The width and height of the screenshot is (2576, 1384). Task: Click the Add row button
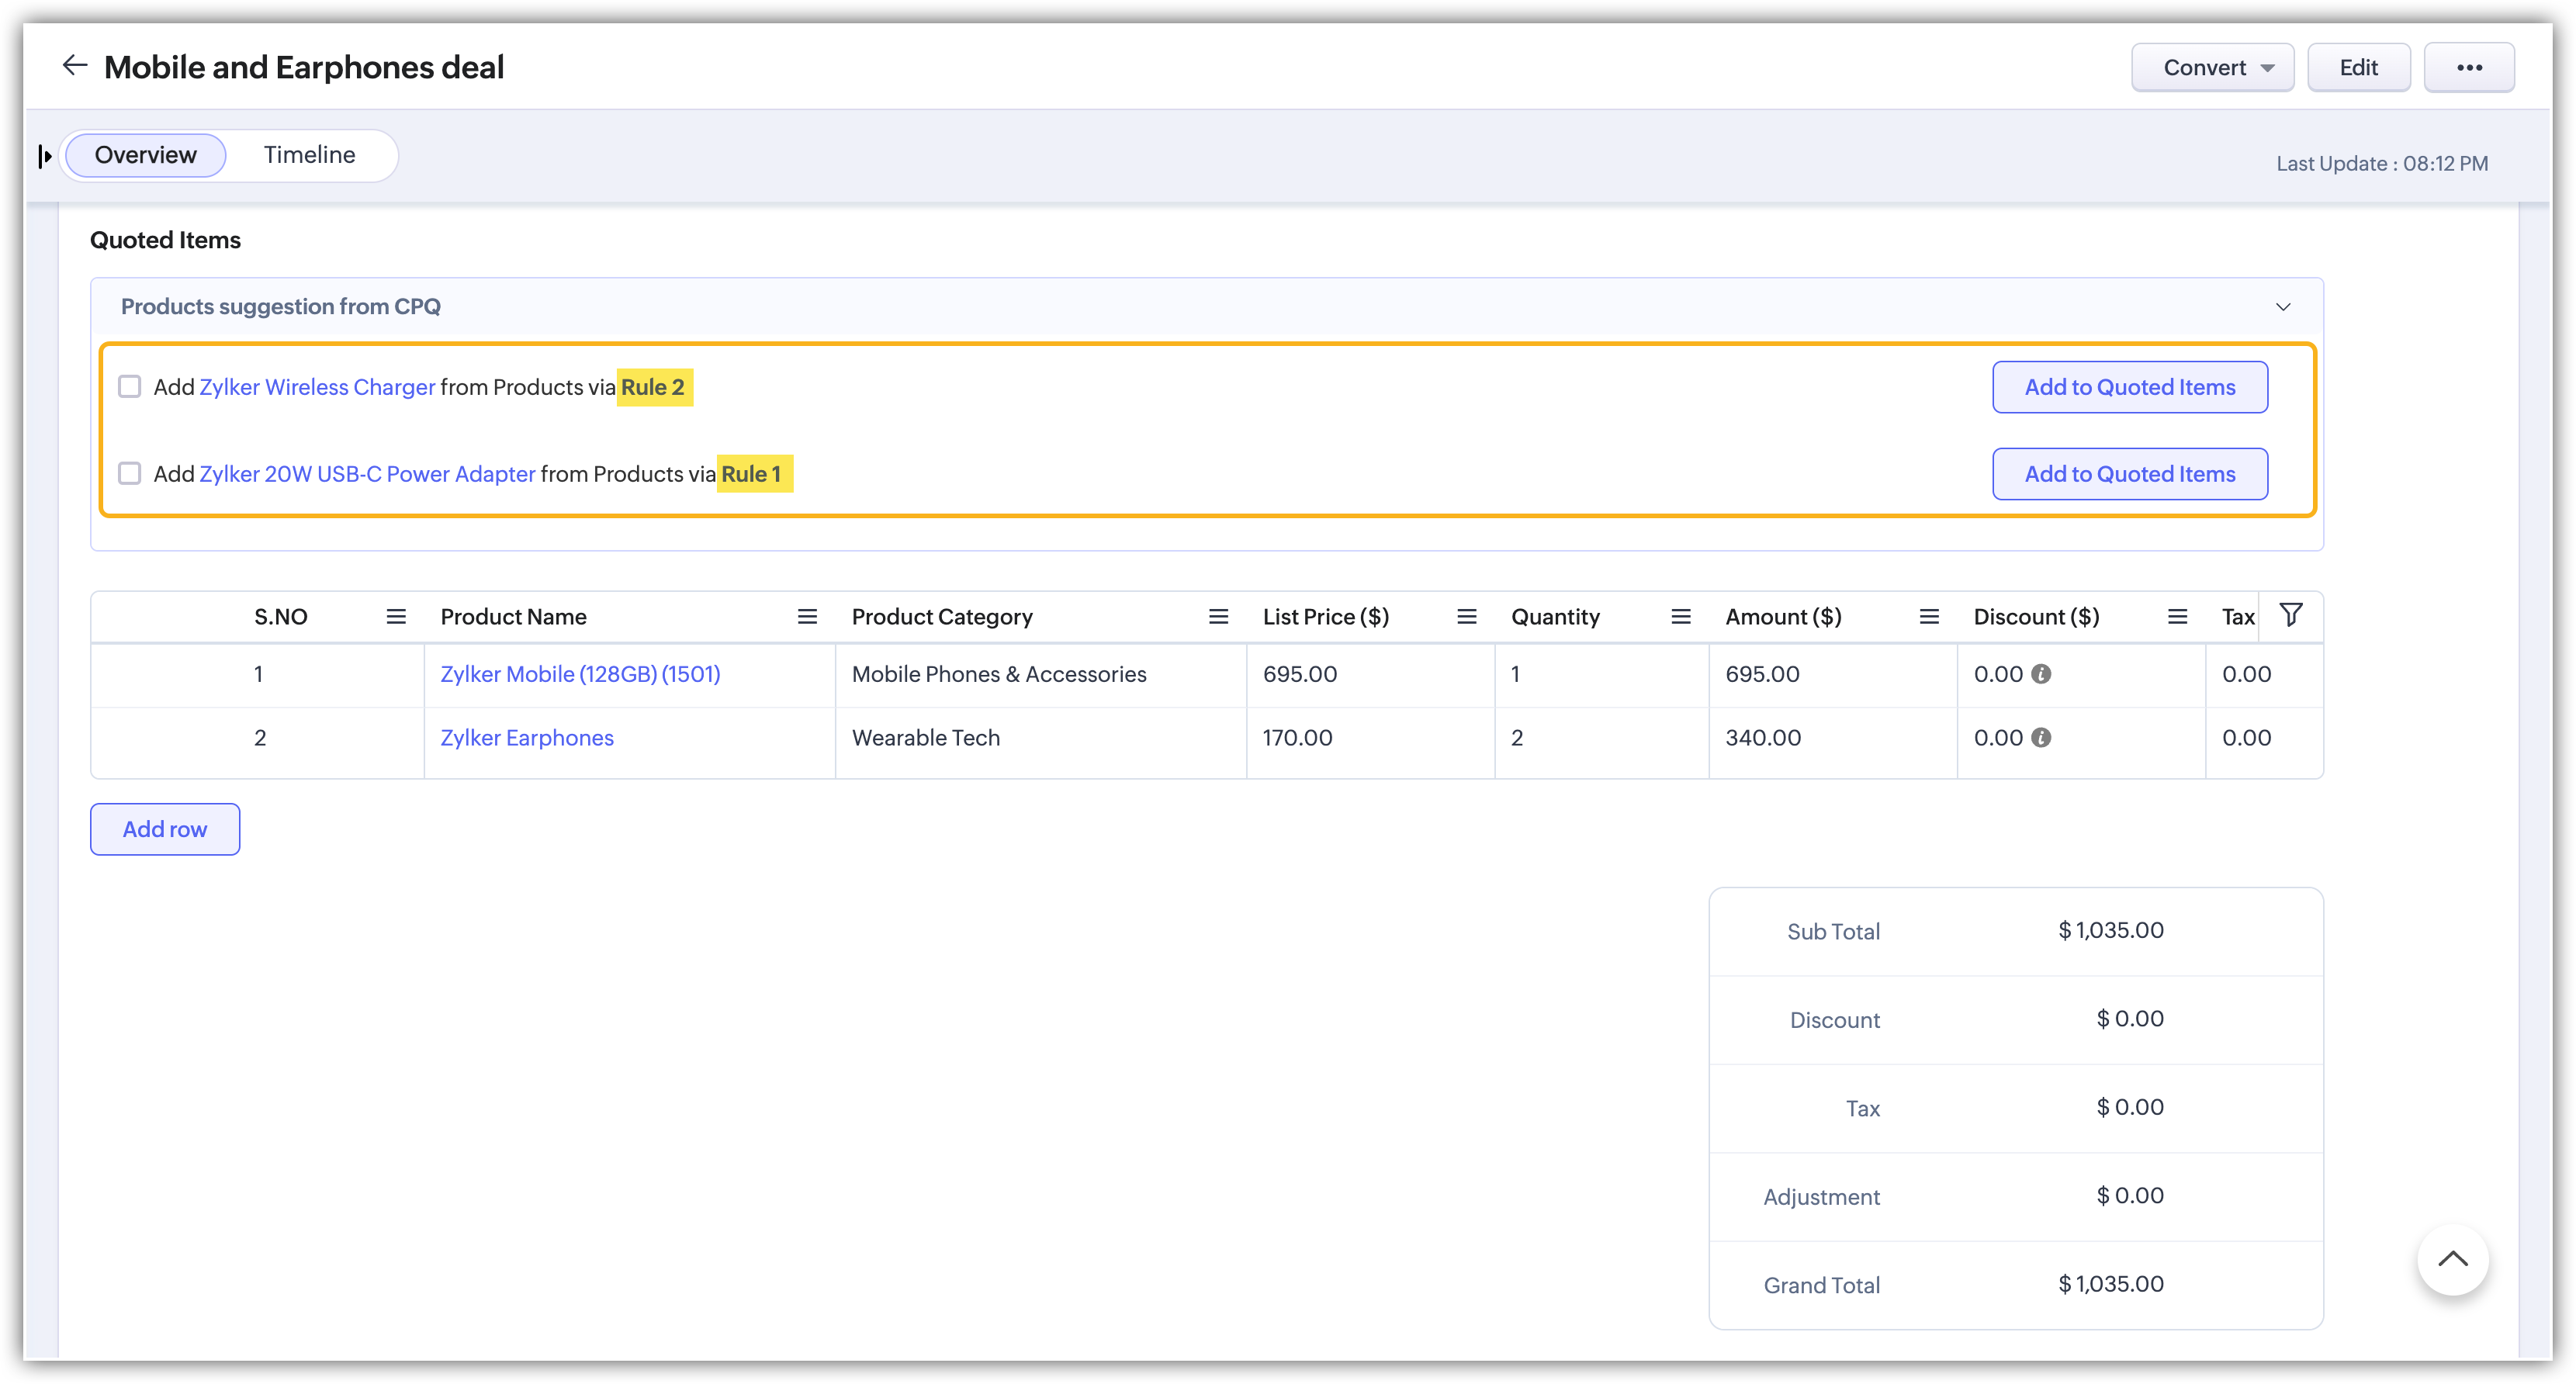165,829
